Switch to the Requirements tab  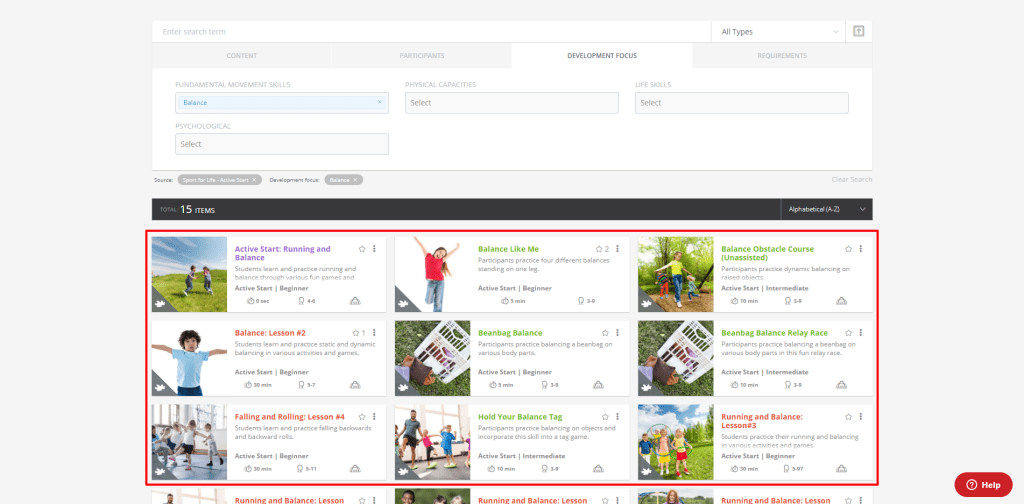(782, 55)
